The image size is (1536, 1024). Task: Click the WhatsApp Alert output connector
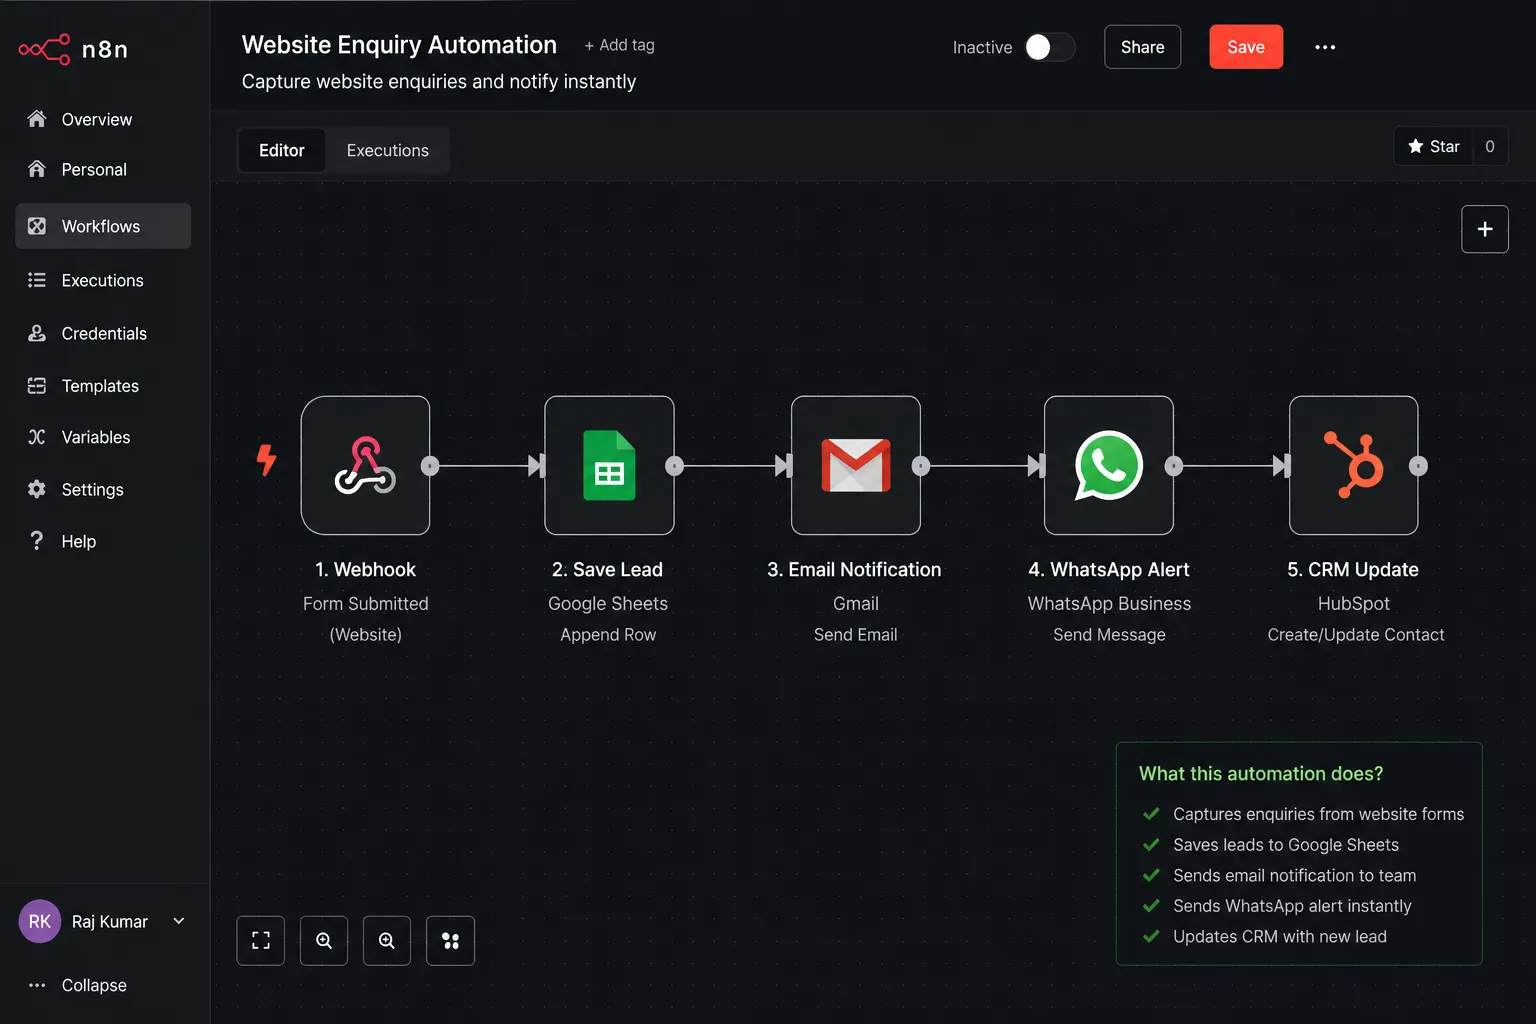[1174, 466]
